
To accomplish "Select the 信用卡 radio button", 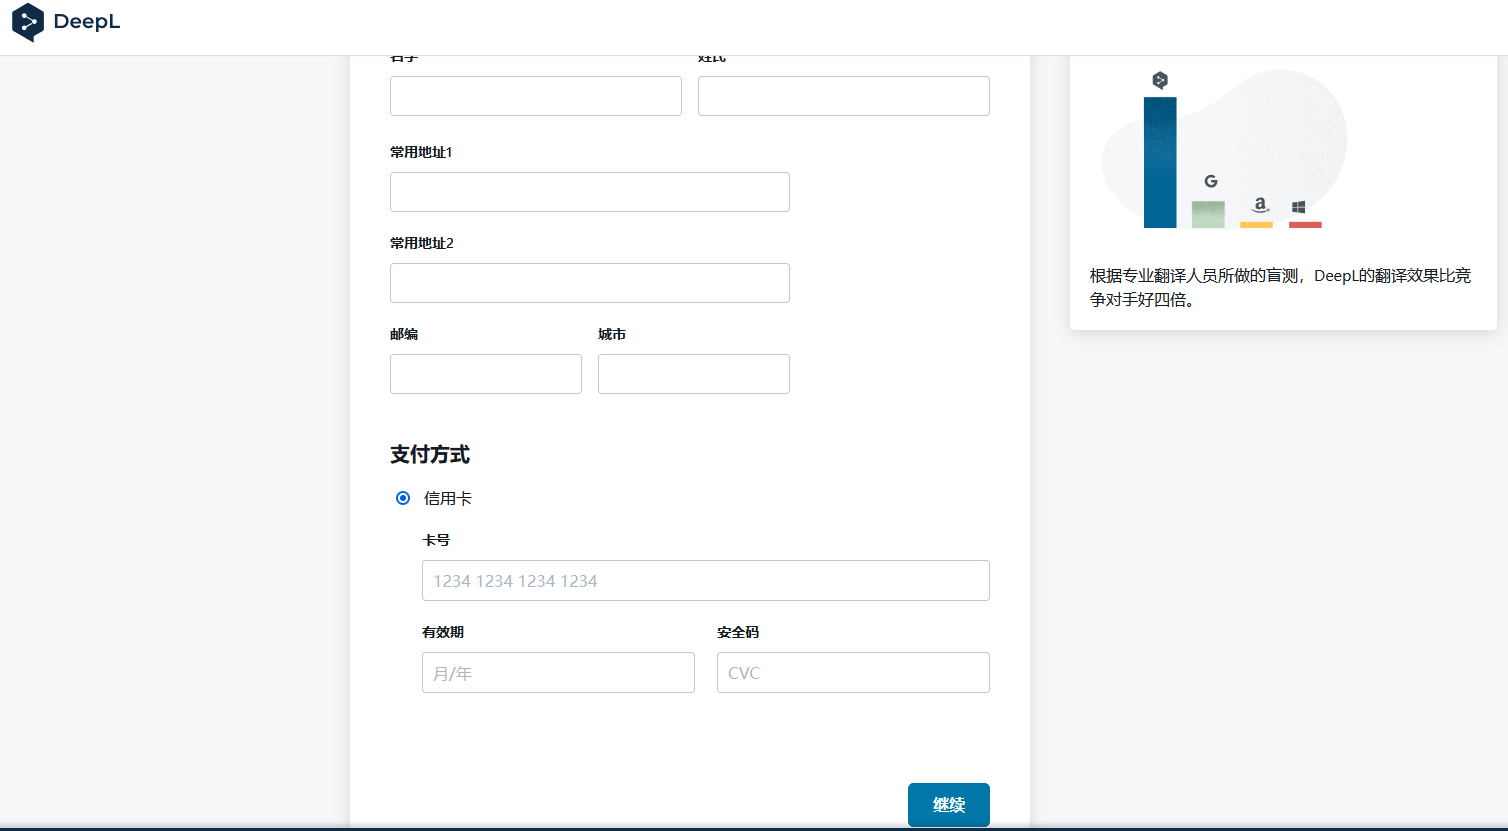I will click(x=403, y=498).
